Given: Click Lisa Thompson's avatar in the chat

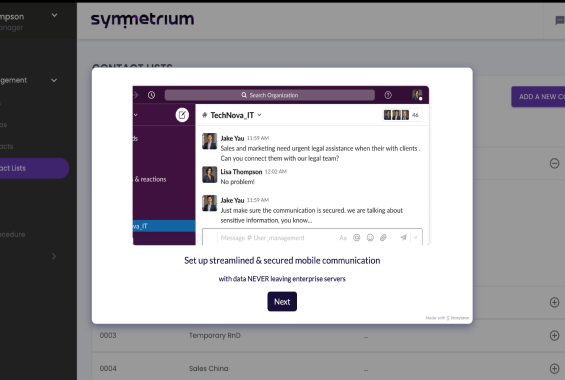Looking at the screenshot, I should tap(209, 174).
